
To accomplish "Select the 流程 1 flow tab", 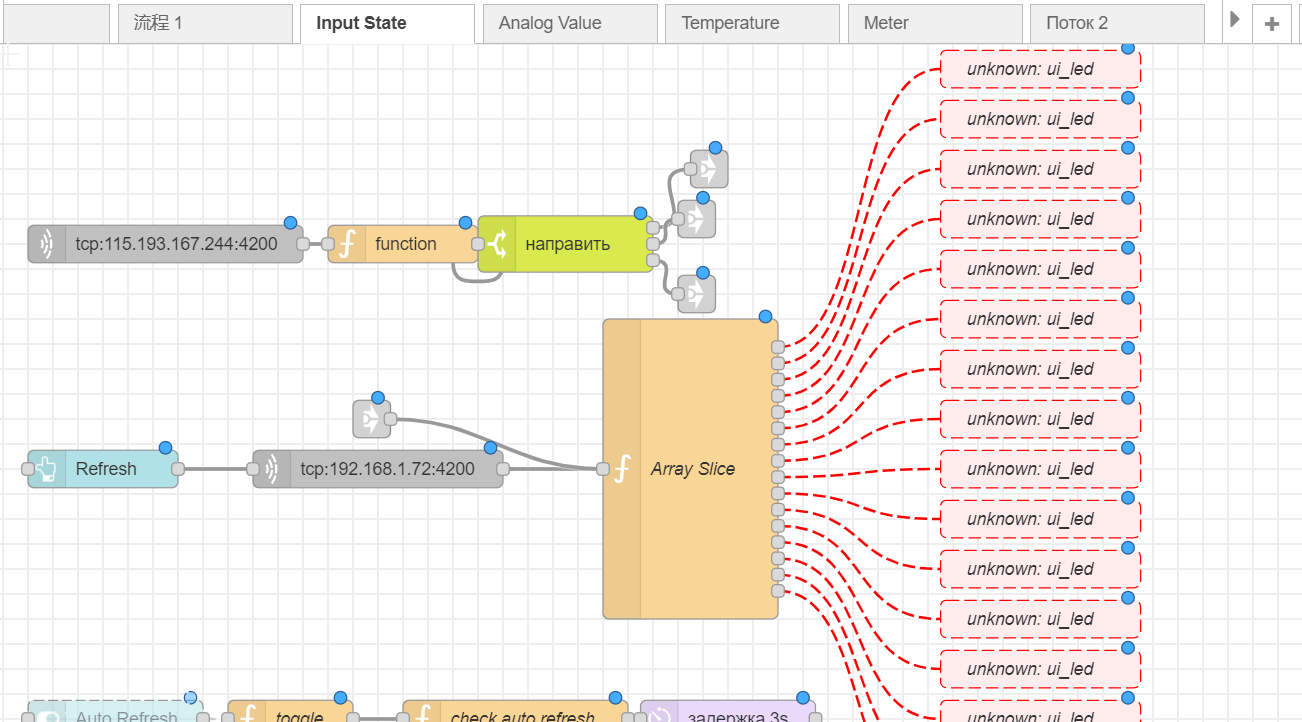I will tap(158, 23).
